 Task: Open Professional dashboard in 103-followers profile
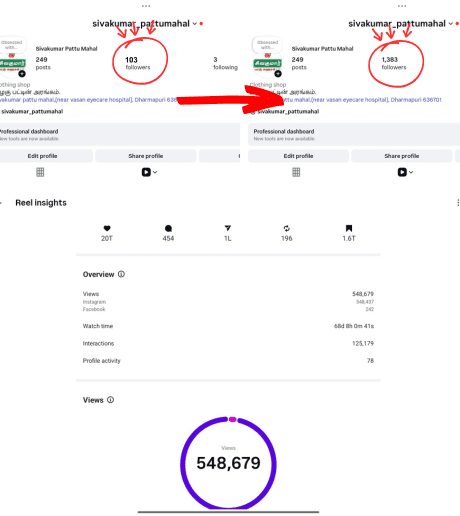pyautogui.click(x=120, y=134)
